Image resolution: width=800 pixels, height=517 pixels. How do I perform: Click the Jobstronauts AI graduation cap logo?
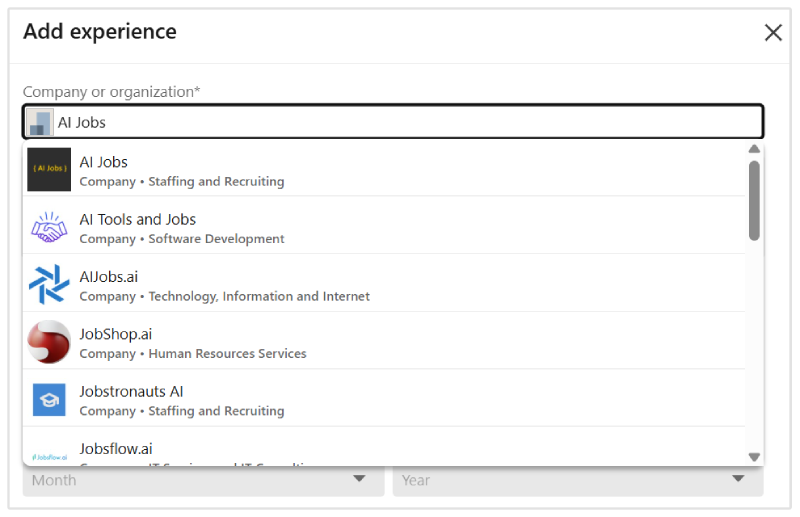coord(49,400)
